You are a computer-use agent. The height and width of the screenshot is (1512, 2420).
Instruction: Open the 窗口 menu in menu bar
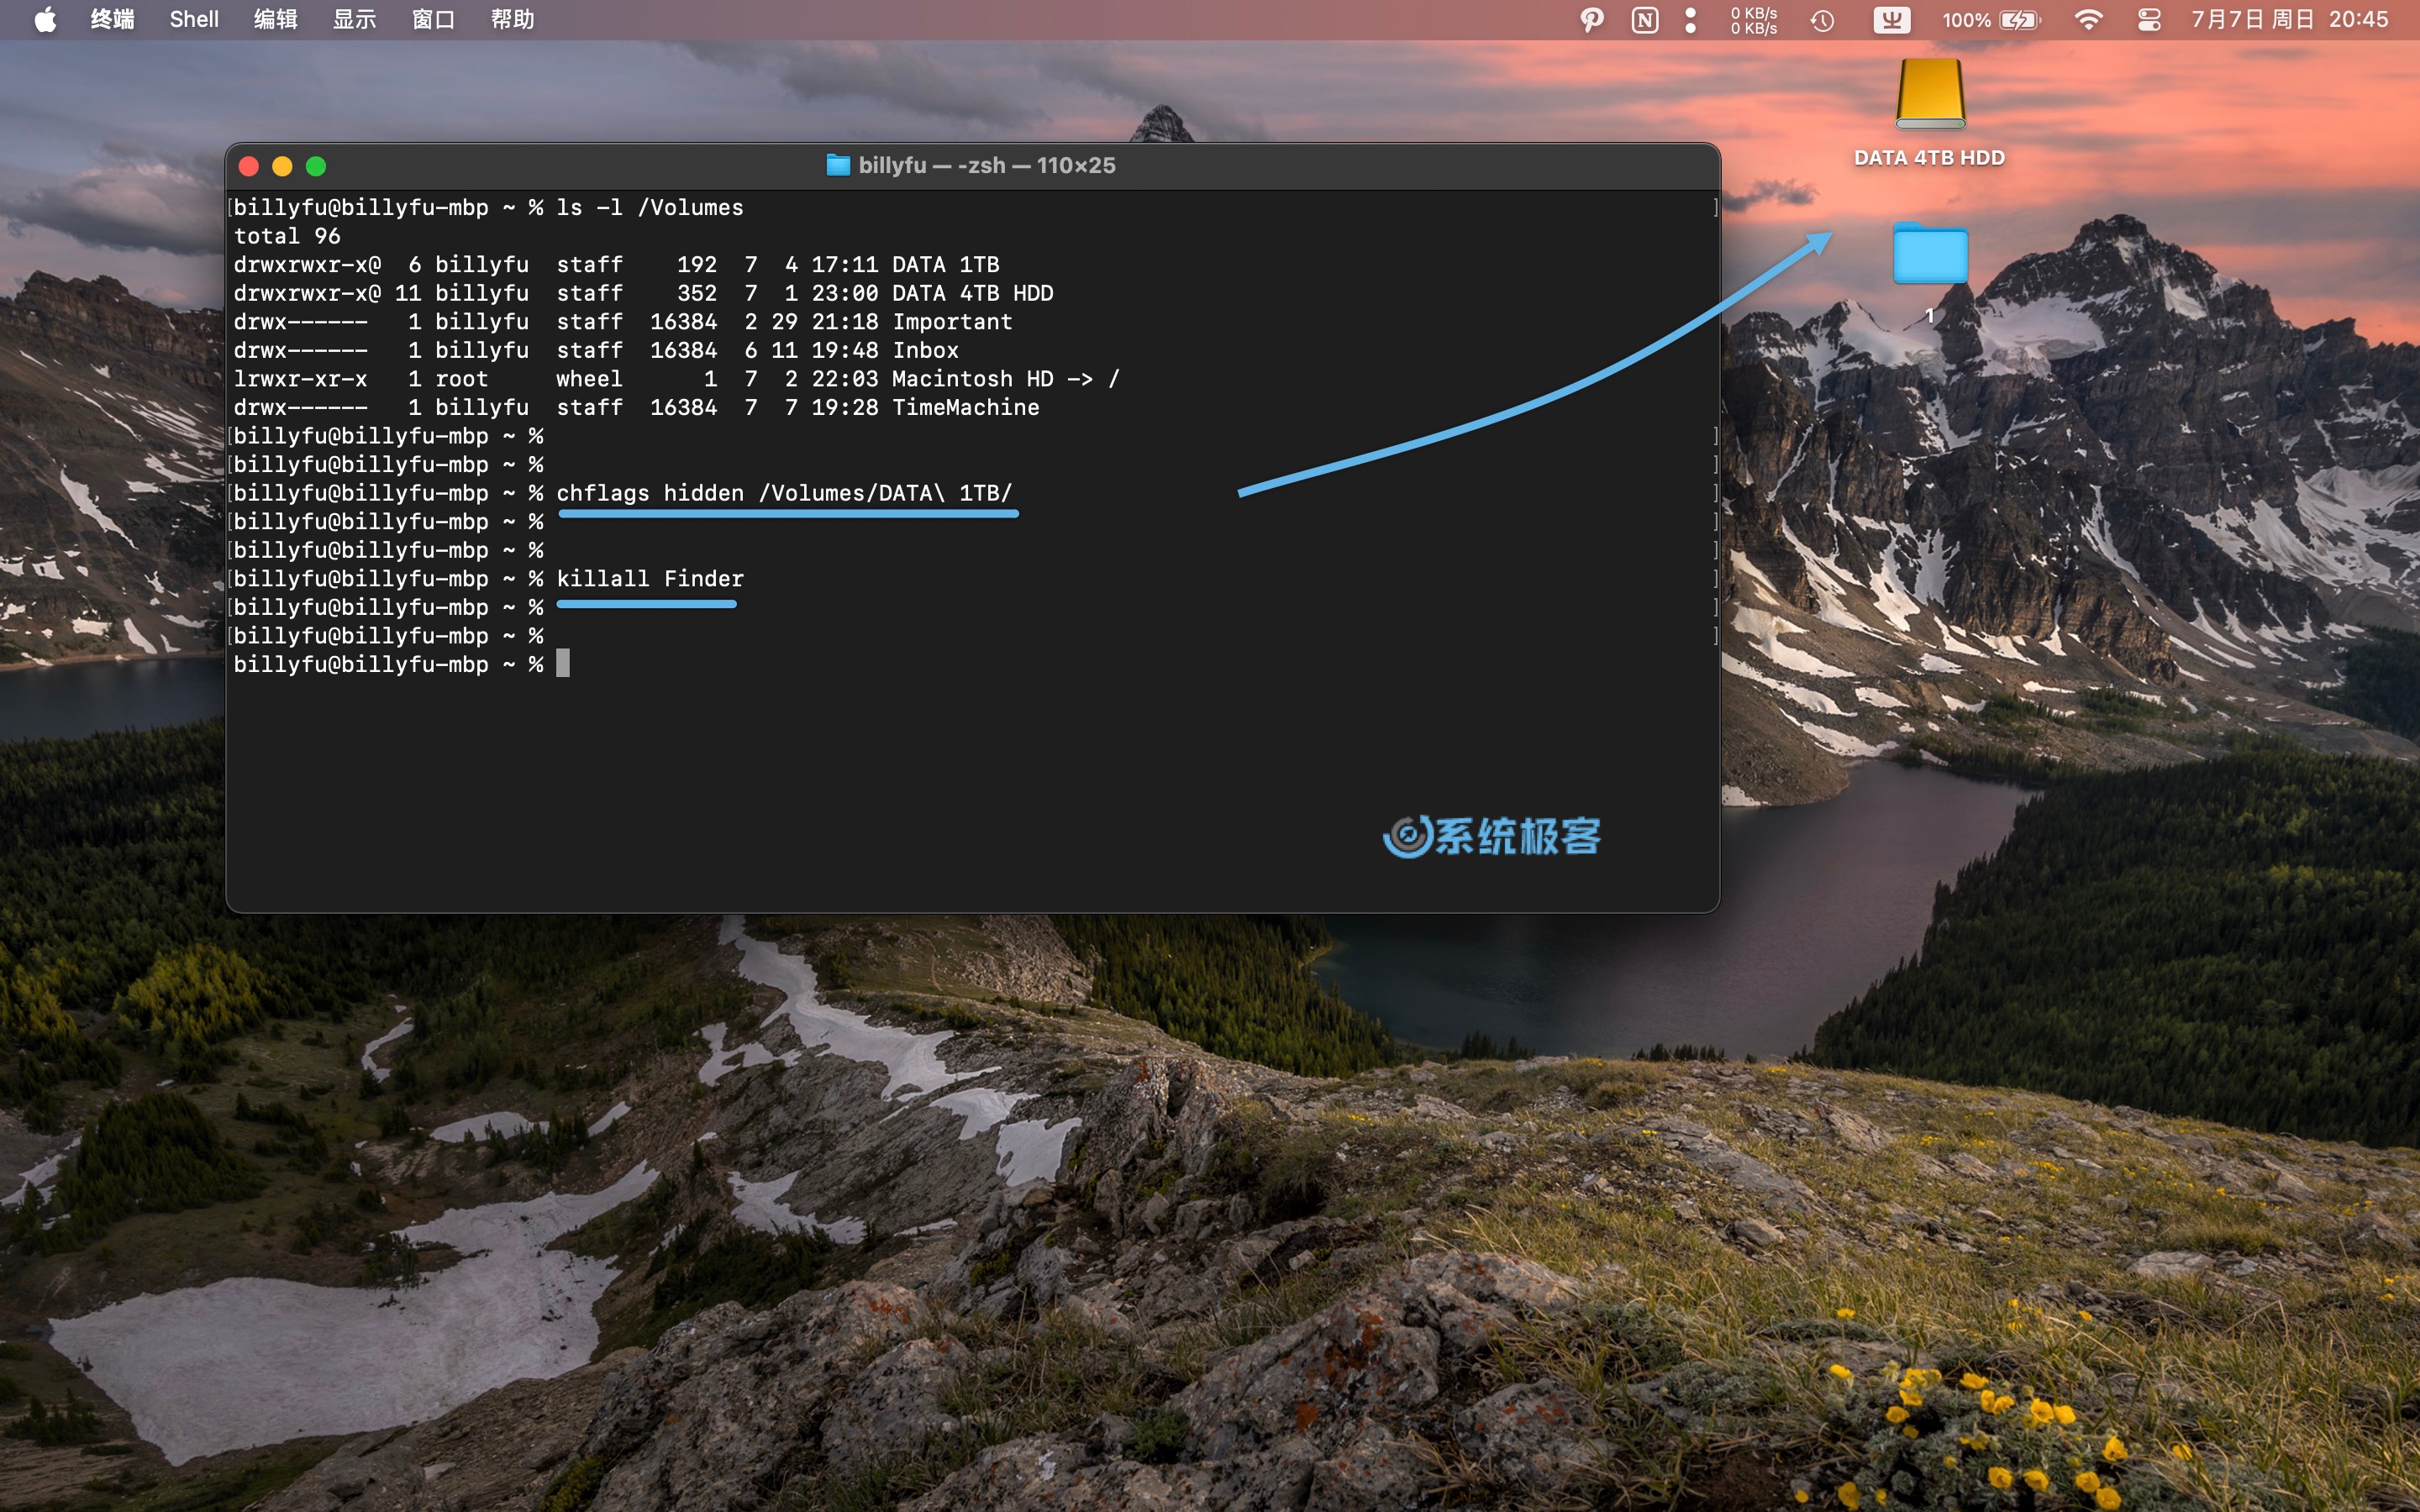(x=430, y=18)
